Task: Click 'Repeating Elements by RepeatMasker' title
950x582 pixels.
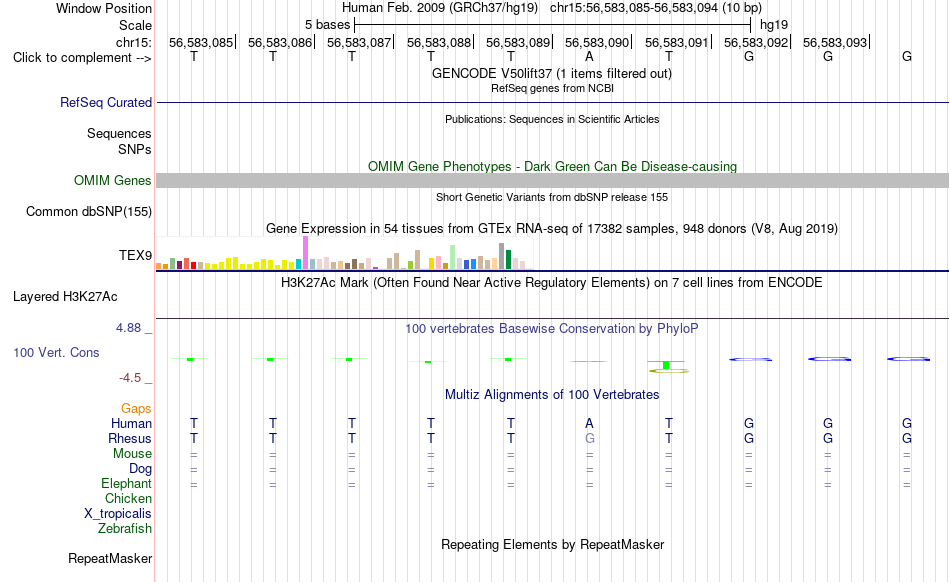Action: tap(553, 544)
